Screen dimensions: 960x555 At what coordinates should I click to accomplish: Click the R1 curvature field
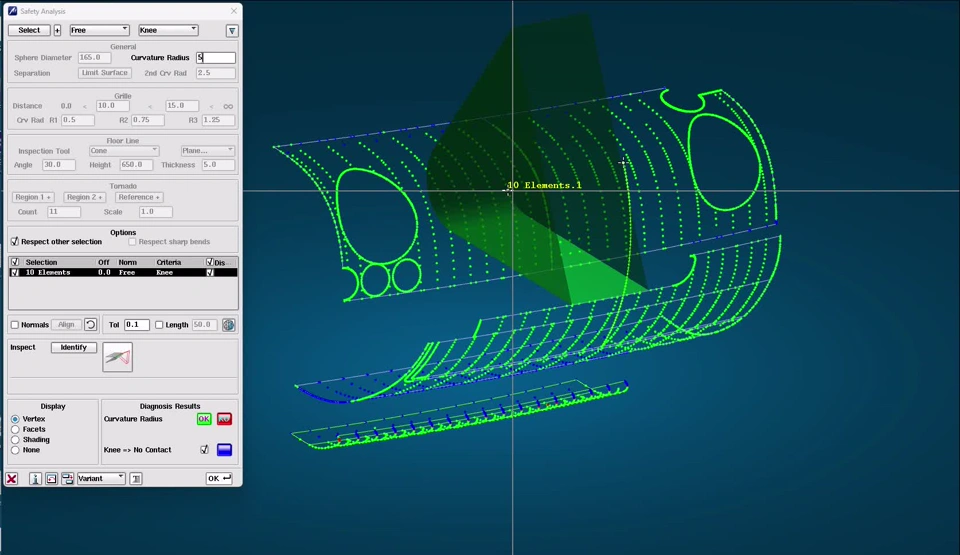tap(77, 120)
